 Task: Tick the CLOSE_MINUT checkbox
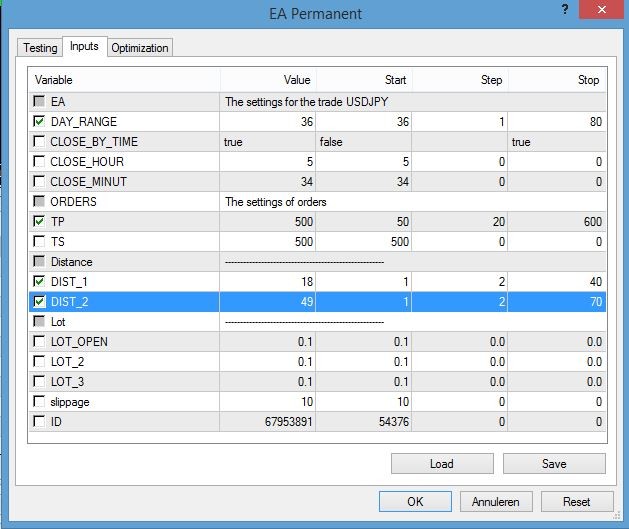39,181
